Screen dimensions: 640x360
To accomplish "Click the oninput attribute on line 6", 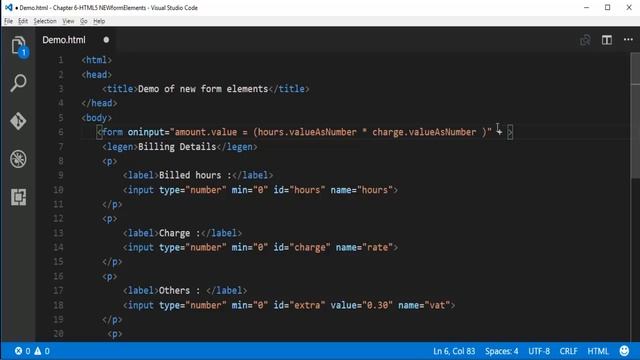I will 146,132.
